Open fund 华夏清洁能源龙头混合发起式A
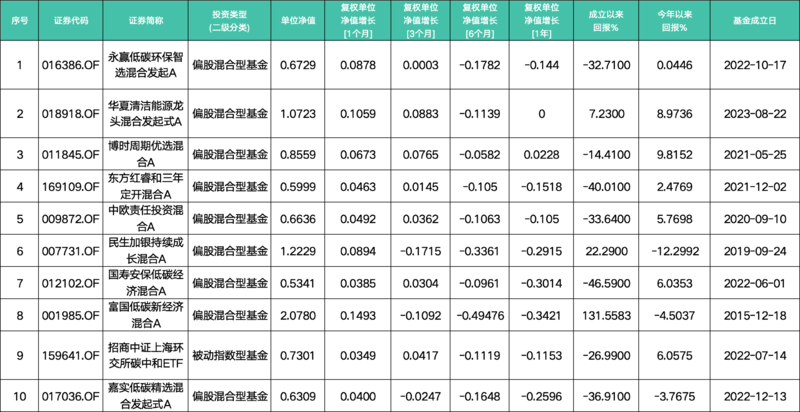This screenshot has width=800, height=412. click(x=146, y=113)
